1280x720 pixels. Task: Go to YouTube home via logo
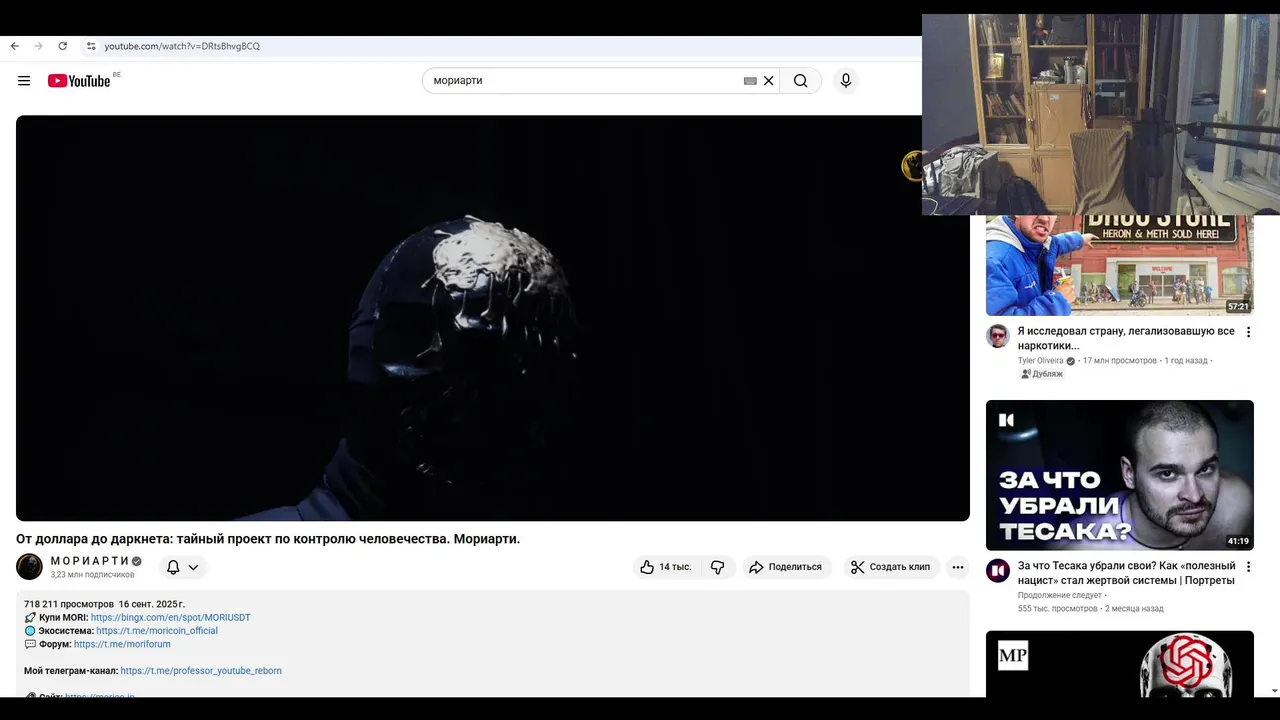(79, 81)
